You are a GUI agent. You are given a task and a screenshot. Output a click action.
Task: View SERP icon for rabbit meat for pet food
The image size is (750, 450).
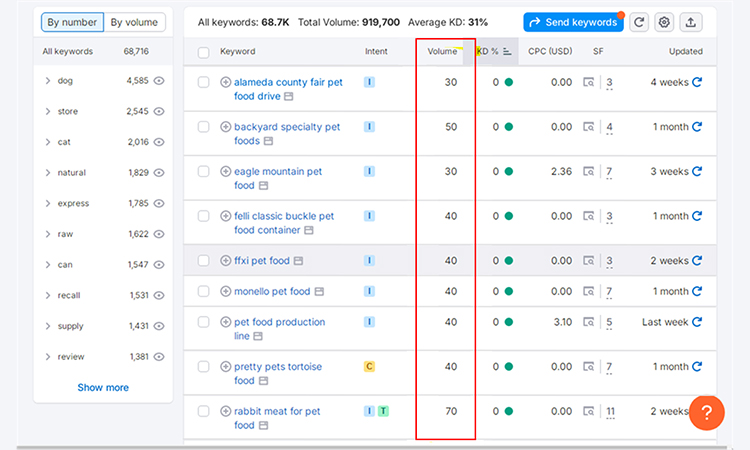click(x=588, y=411)
